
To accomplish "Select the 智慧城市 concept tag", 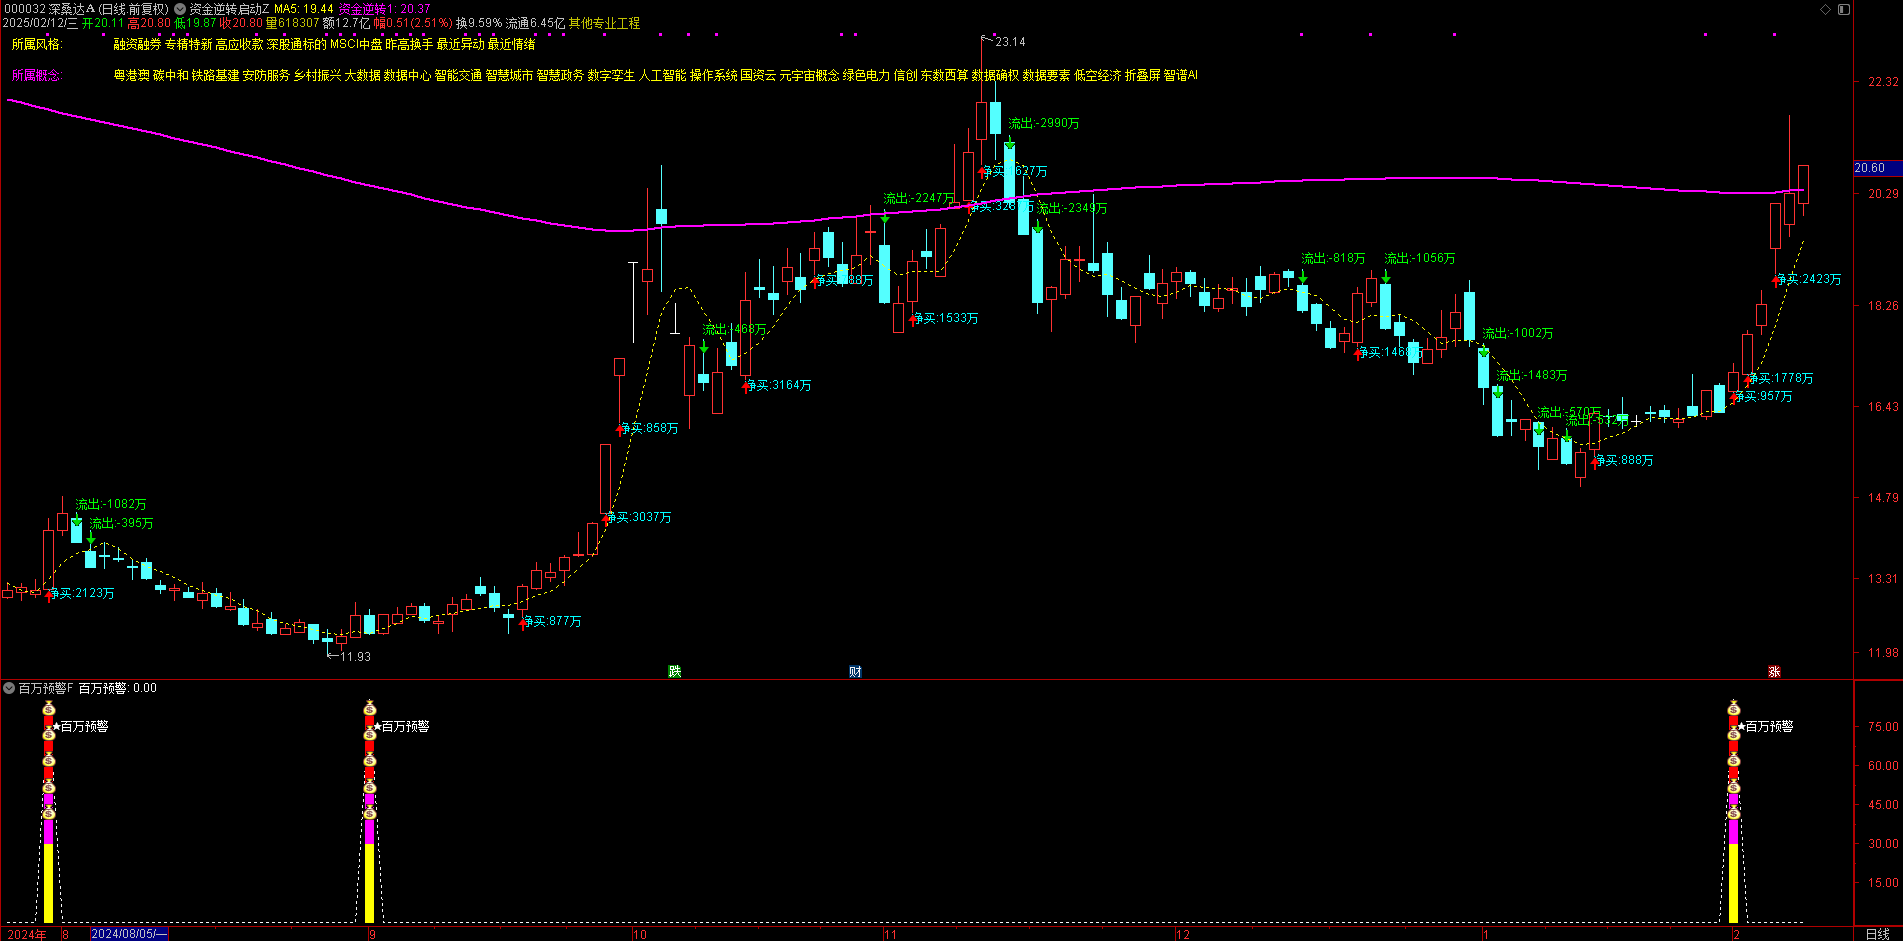I will tap(509, 75).
